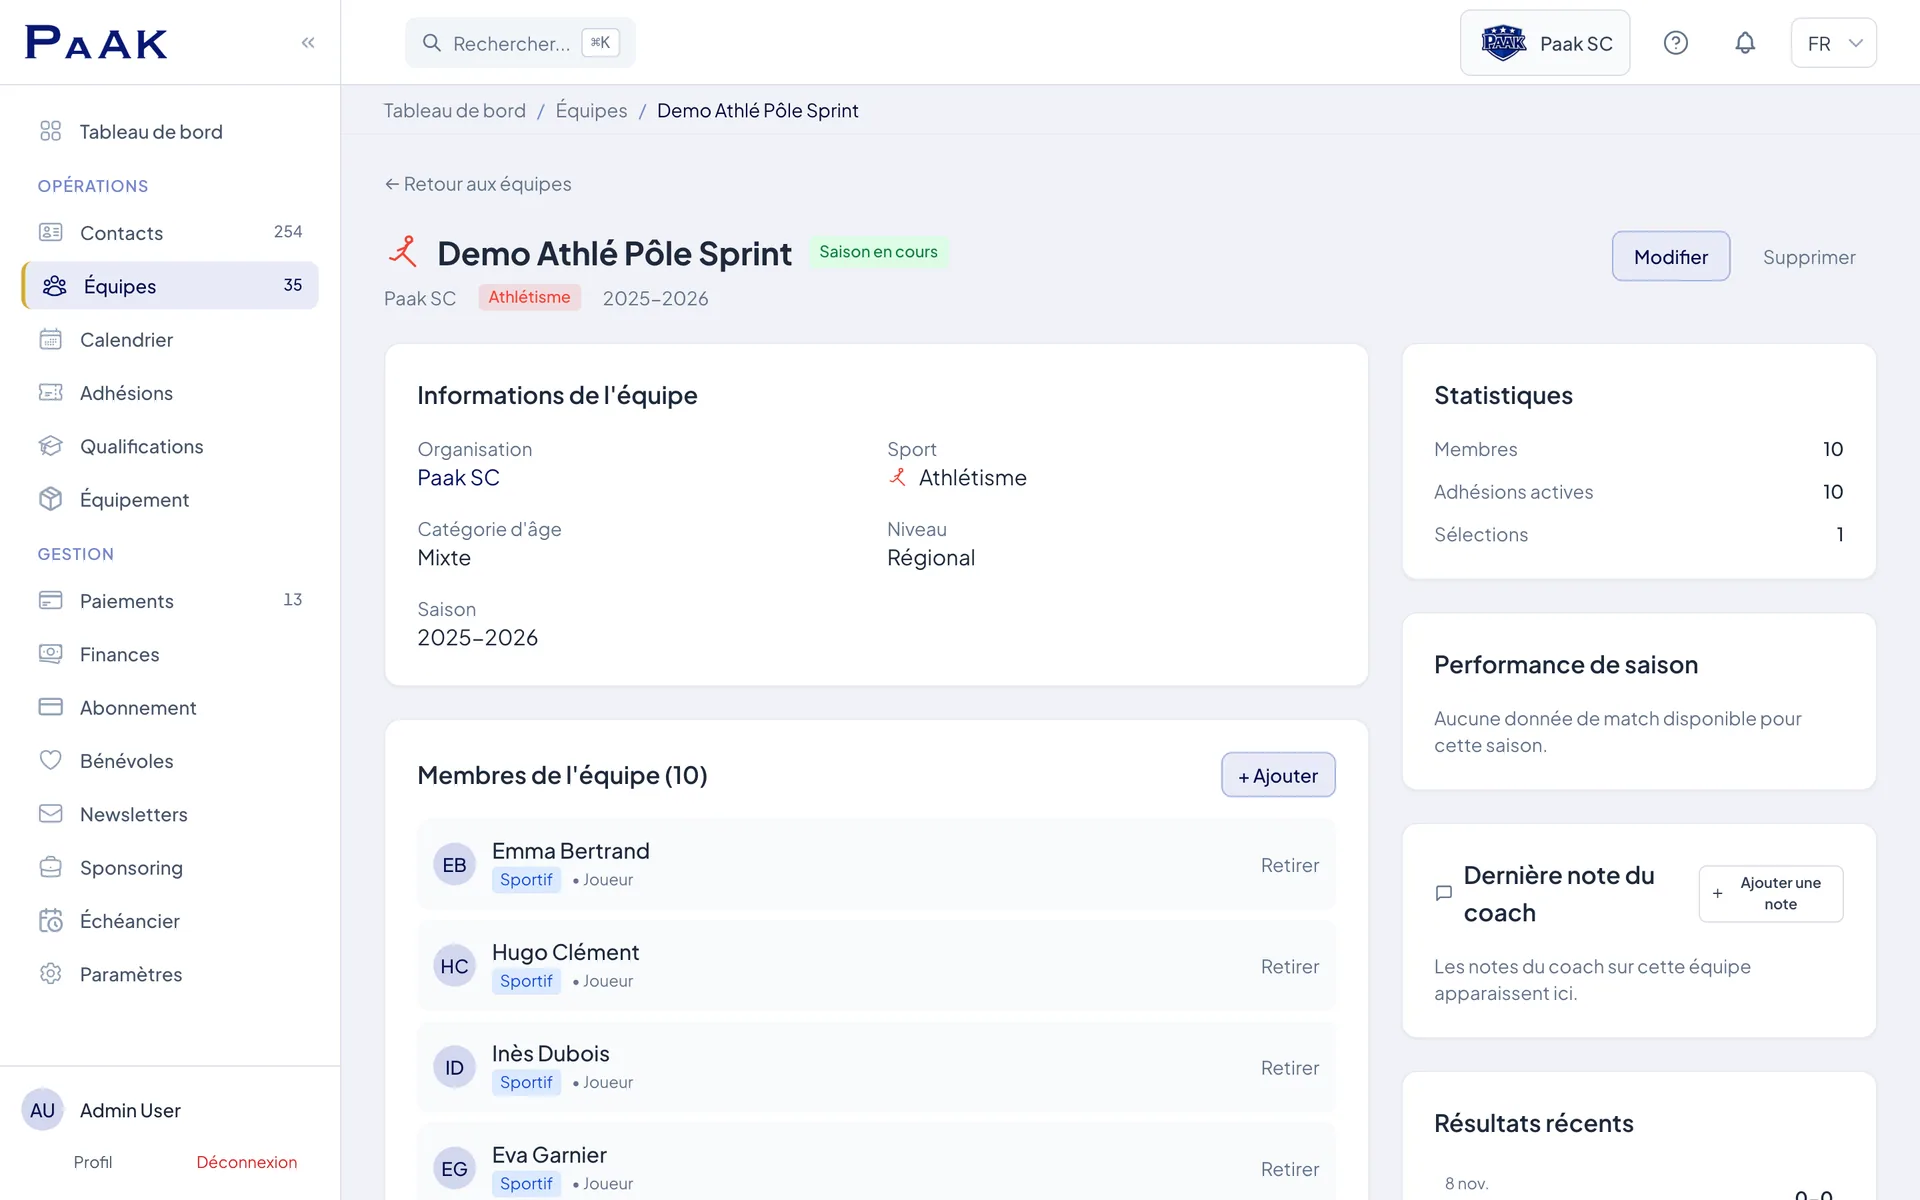Click the EB avatar of Emma Bertrand
The height and width of the screenshot is (1200, 1920).
pyautogui.click(x=454, y=865)
